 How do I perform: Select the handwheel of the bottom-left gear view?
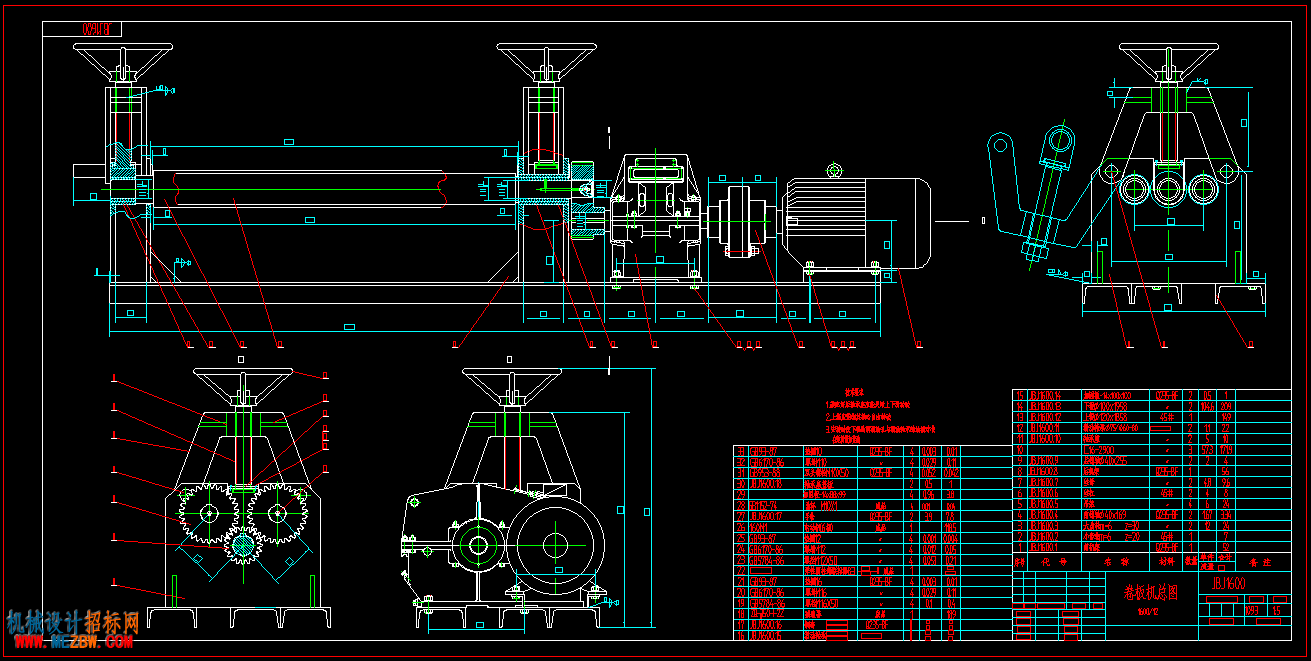(242, 386)
